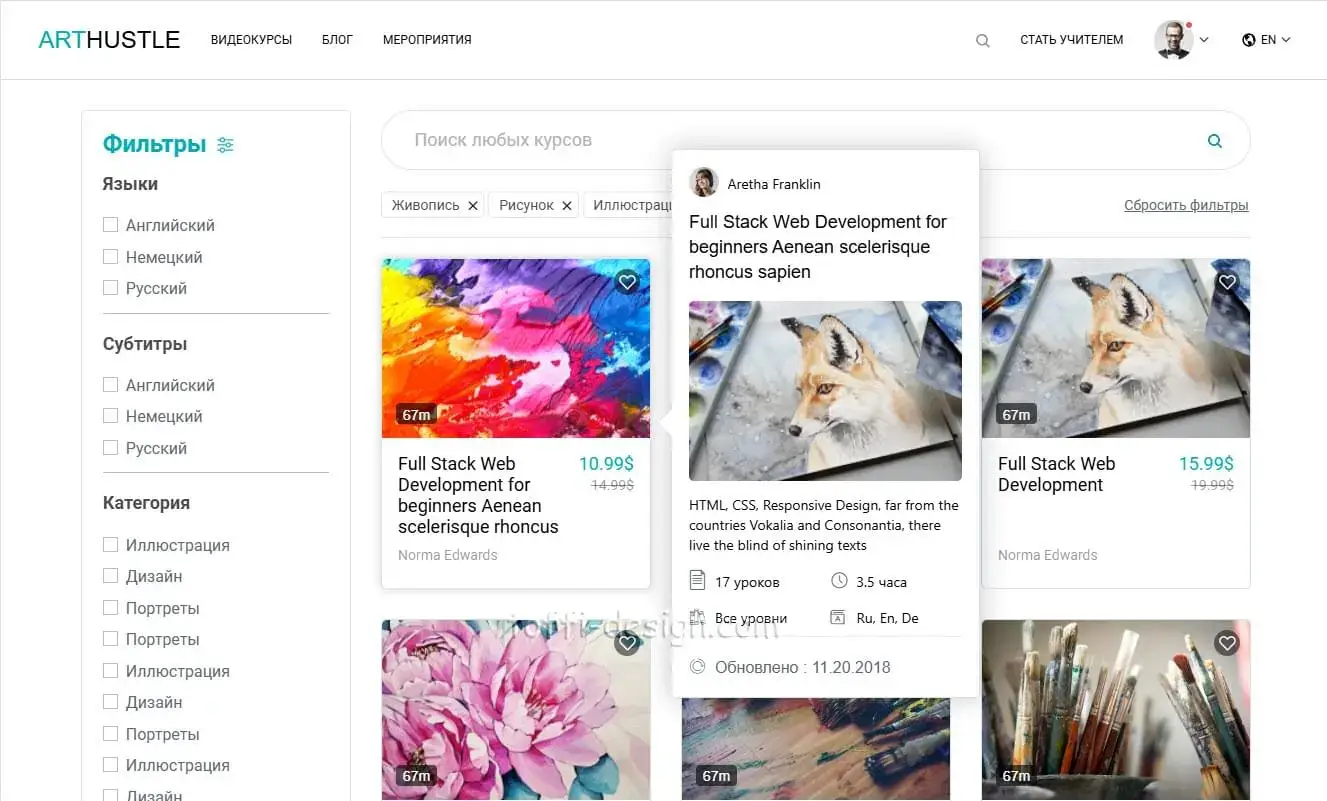Remove the Живопись filter chip

[x=472, y=204]
